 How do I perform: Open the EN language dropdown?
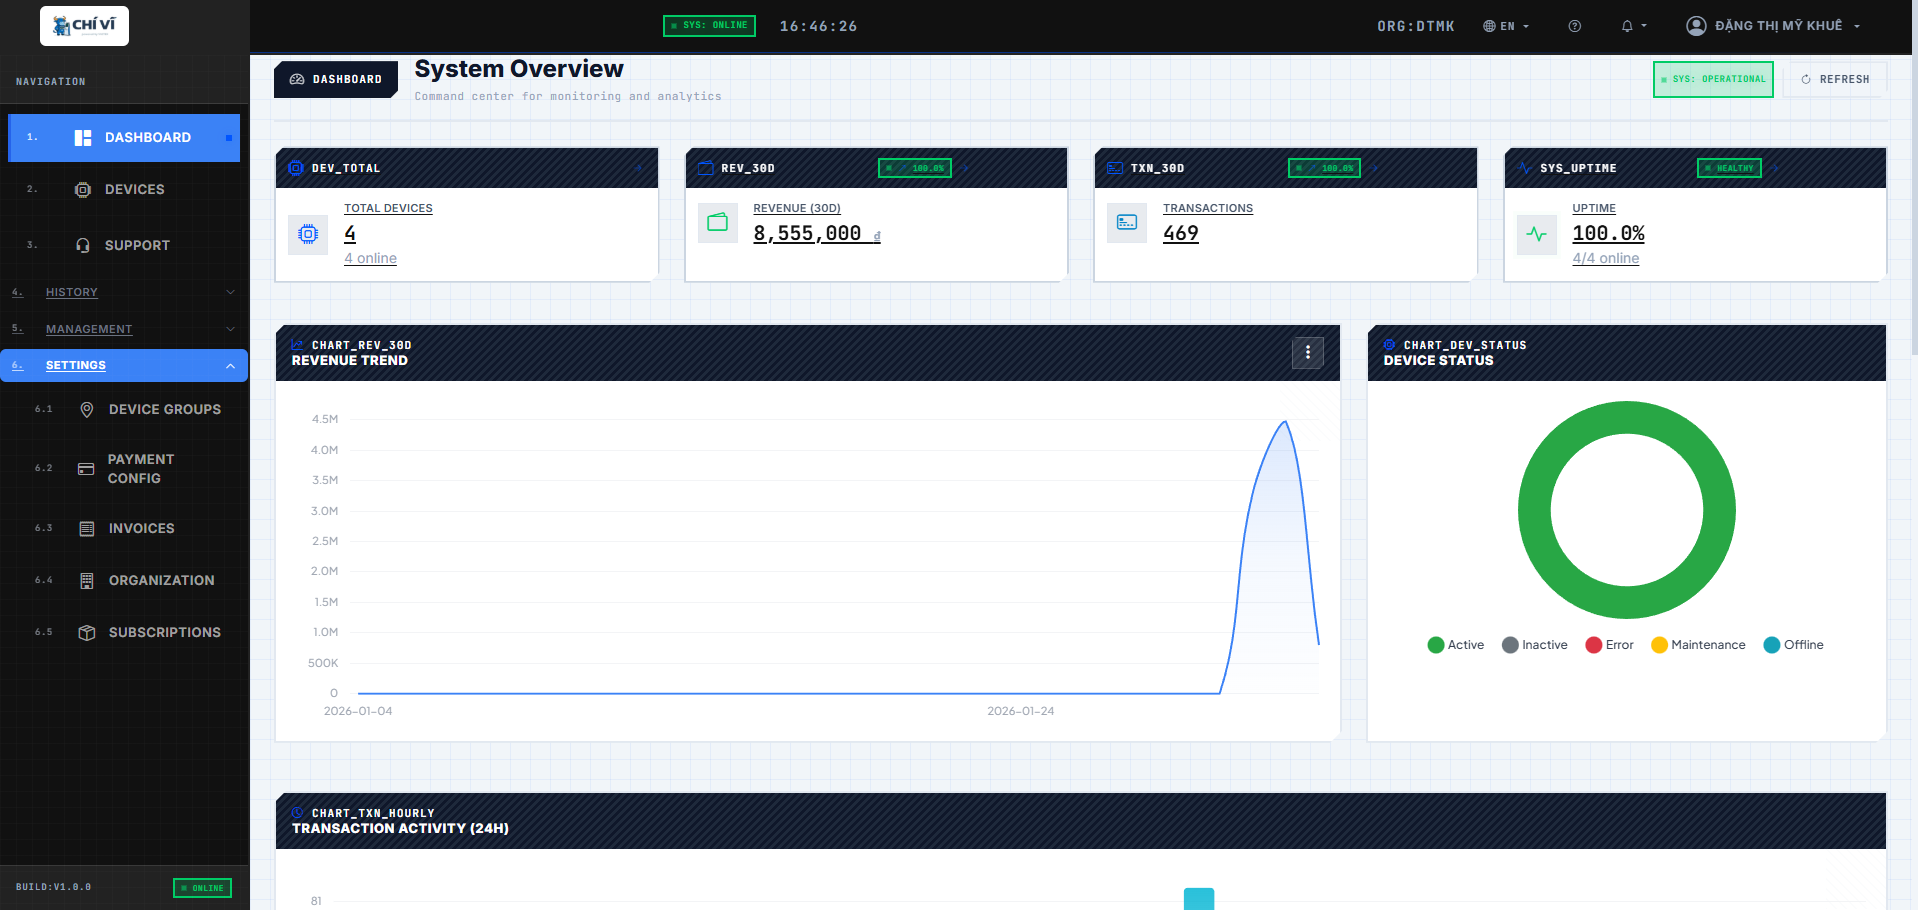click(1506, 26)
